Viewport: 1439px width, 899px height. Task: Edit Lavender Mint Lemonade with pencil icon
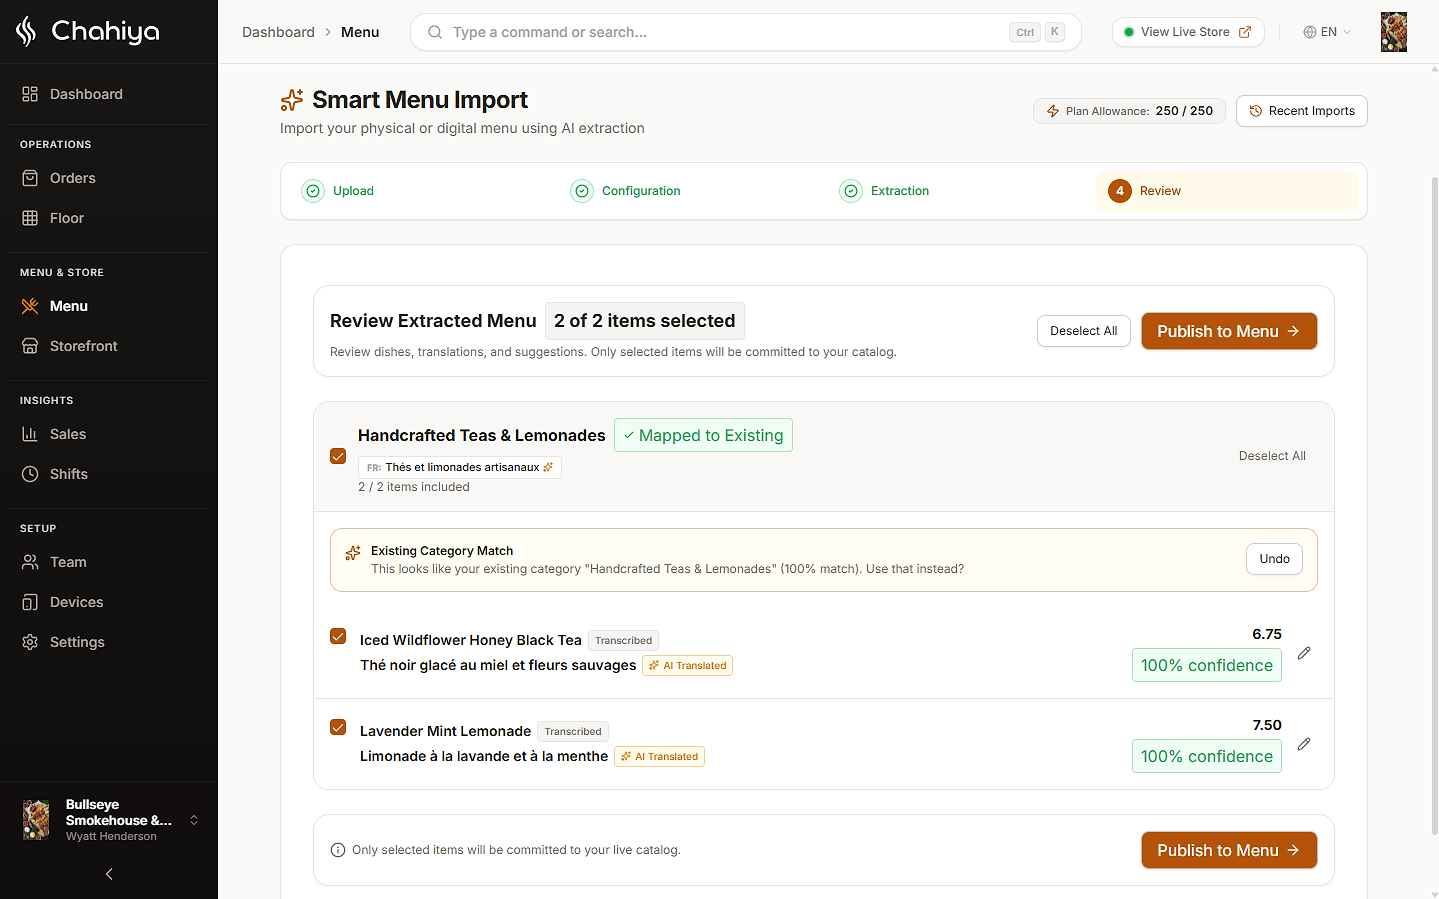[x=1304, y=744]
